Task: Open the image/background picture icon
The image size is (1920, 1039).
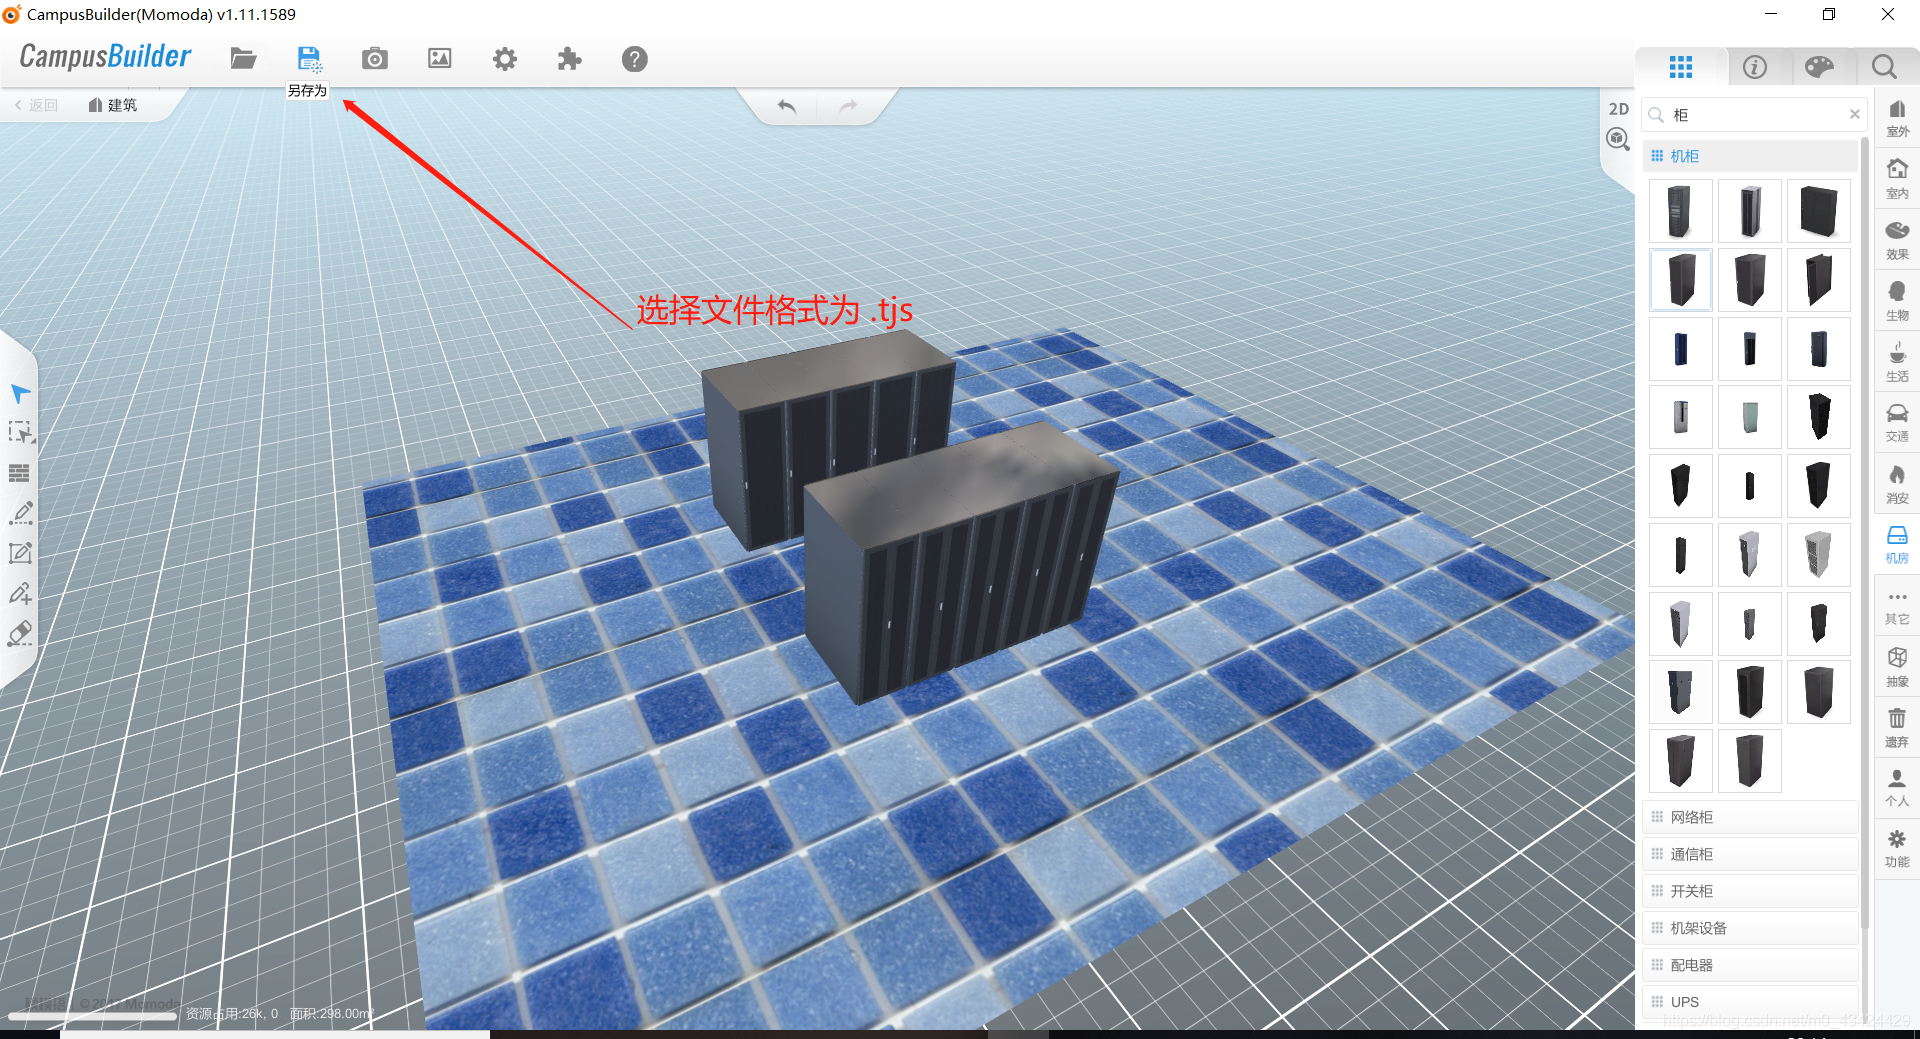Action: pos(440,59)
